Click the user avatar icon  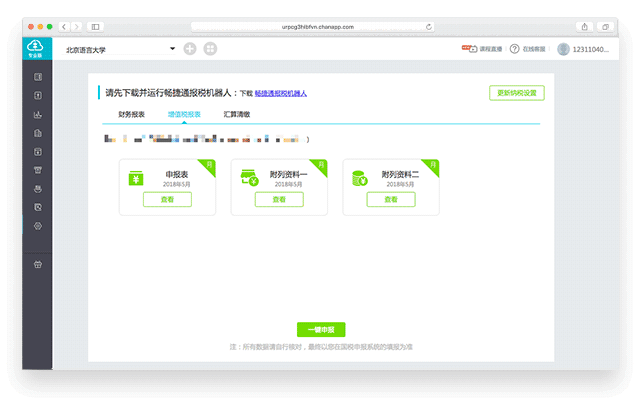coord(563,49)
